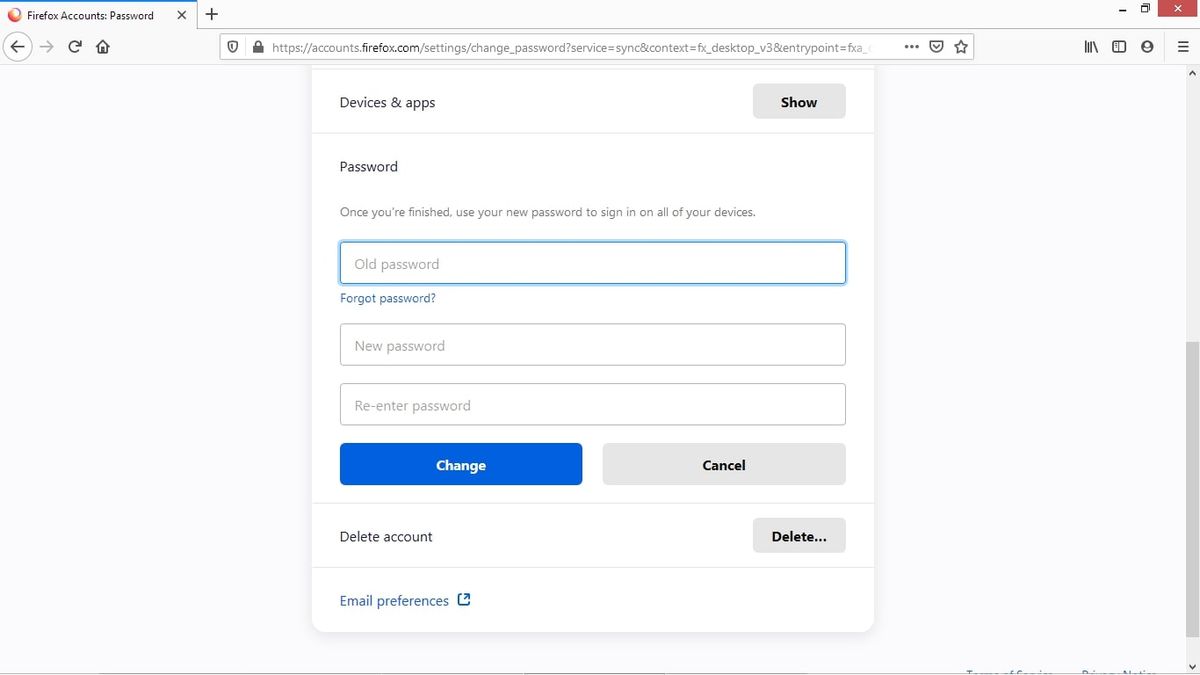Viewport: 1200px width, 675px height.
Task: Open the Forgot password link
Action: 388,297
